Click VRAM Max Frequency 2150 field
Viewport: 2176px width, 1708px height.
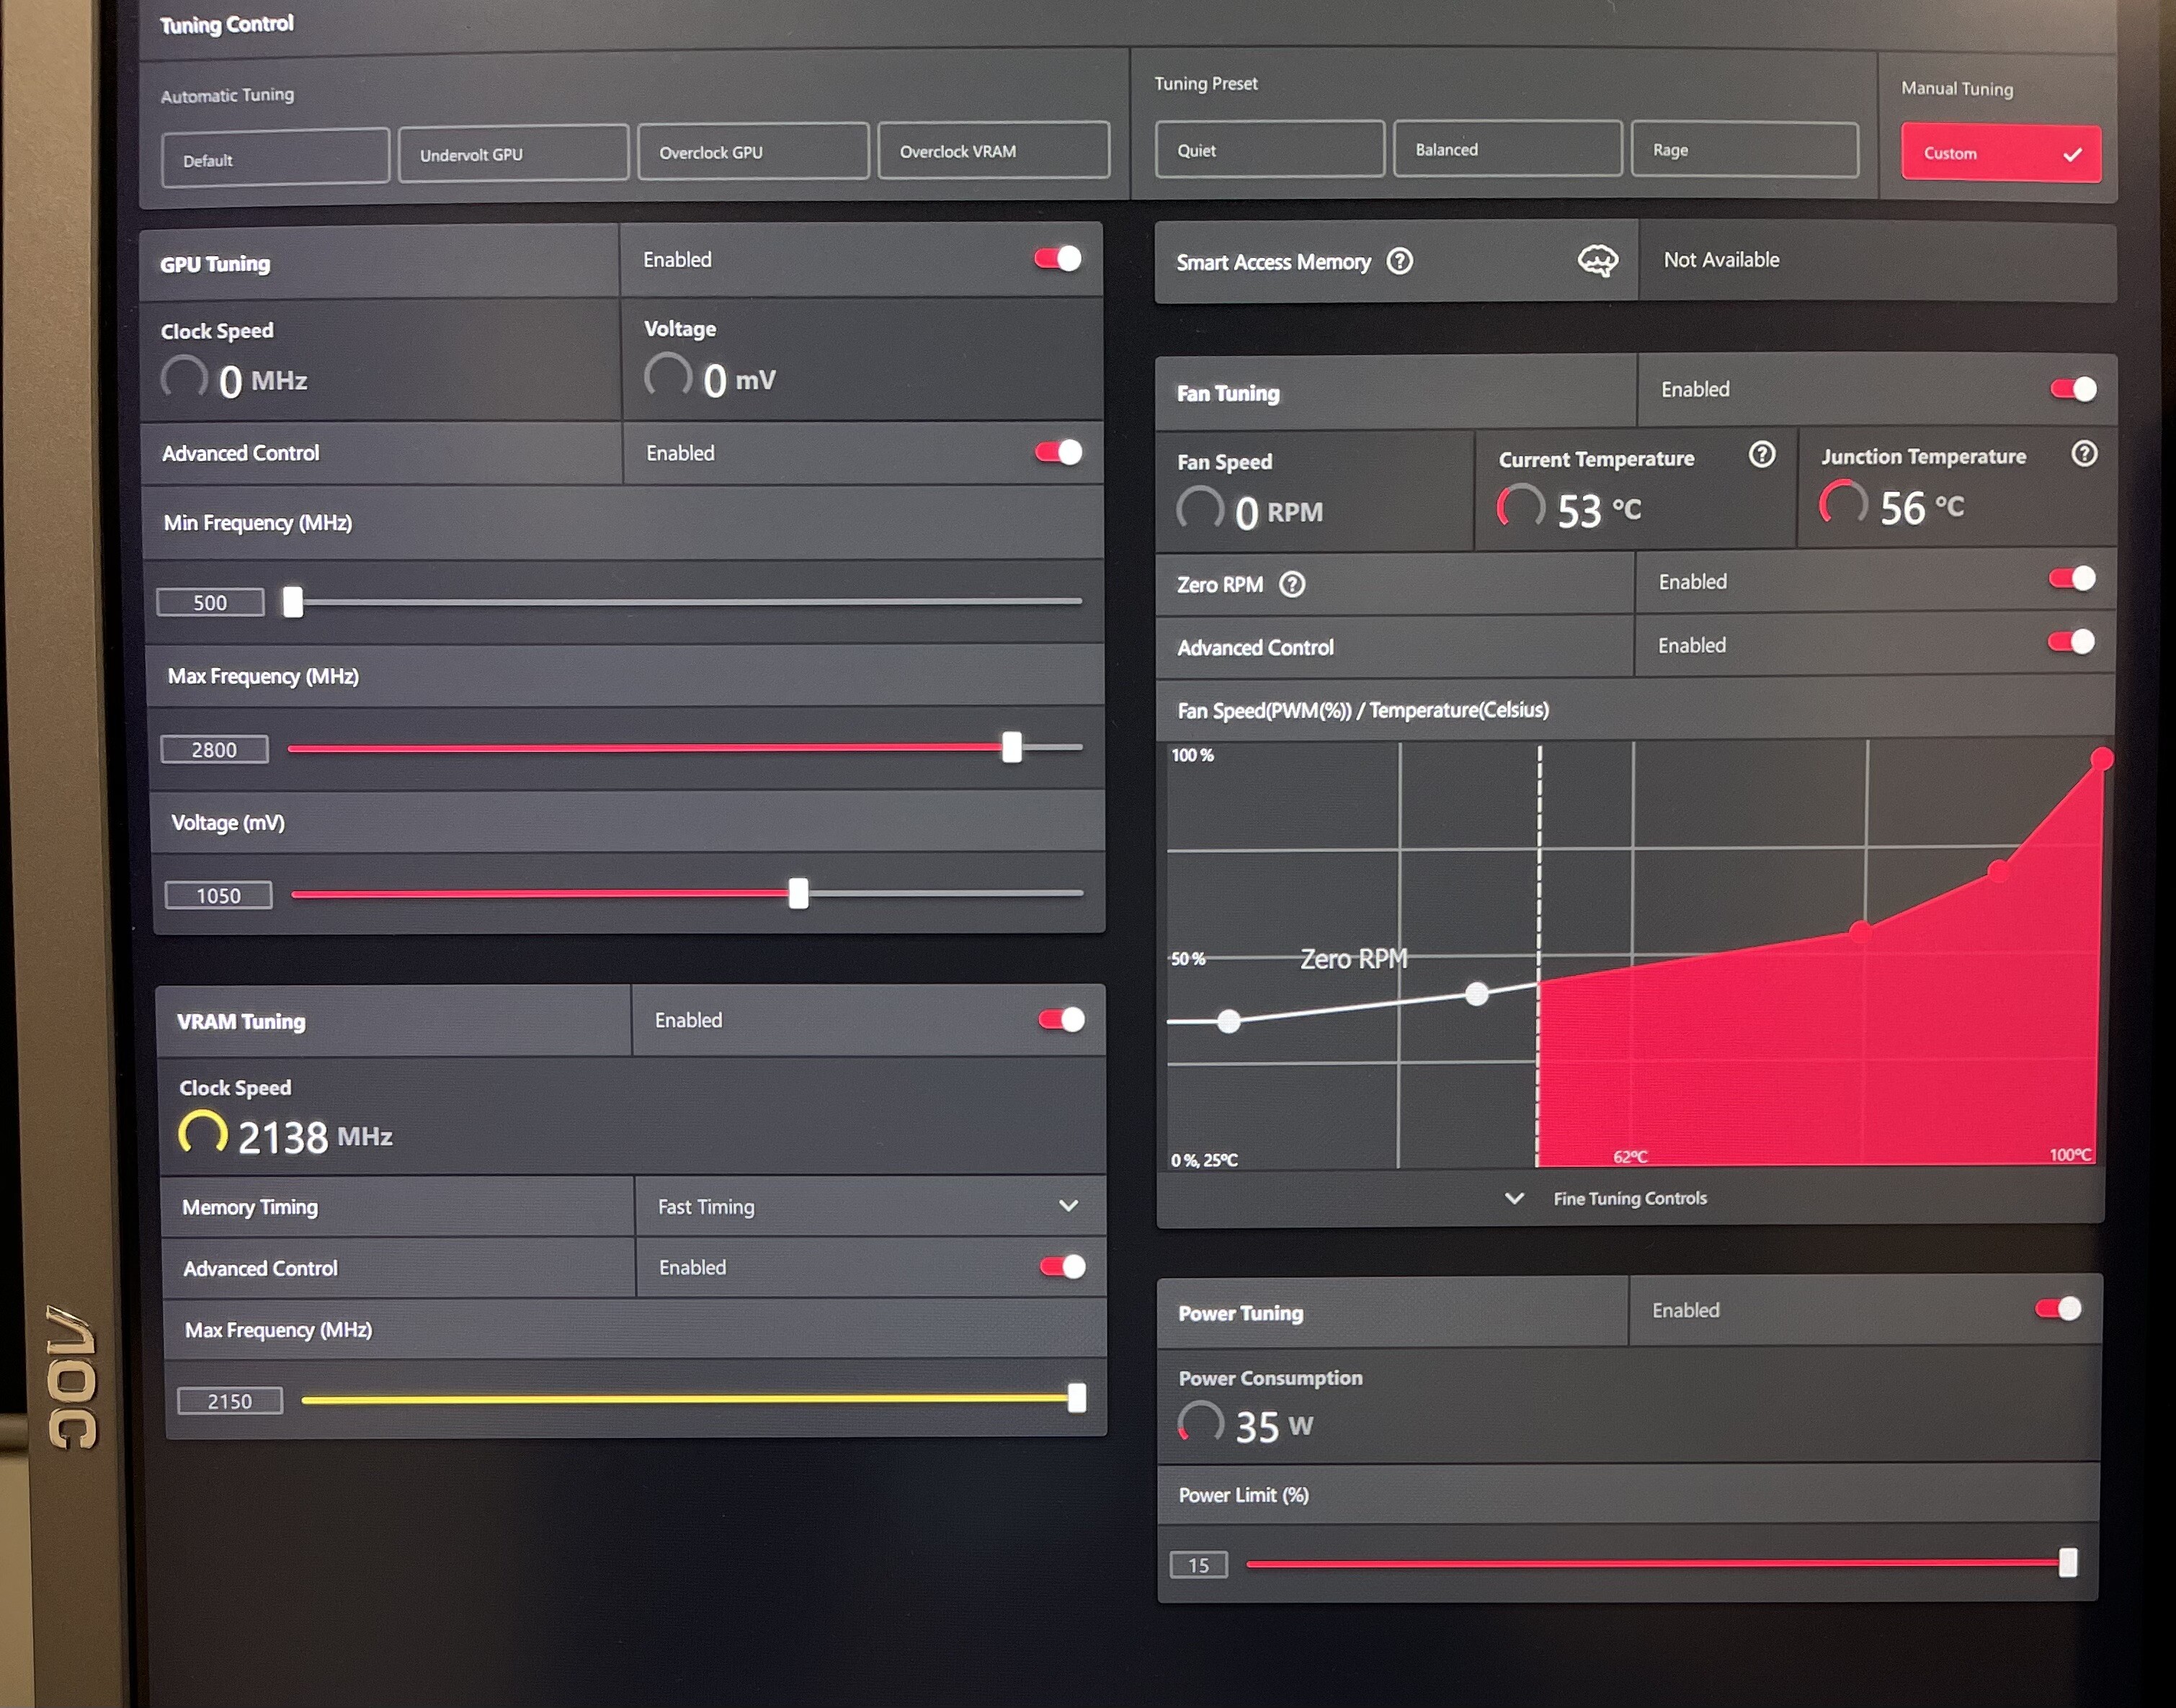229,1401
